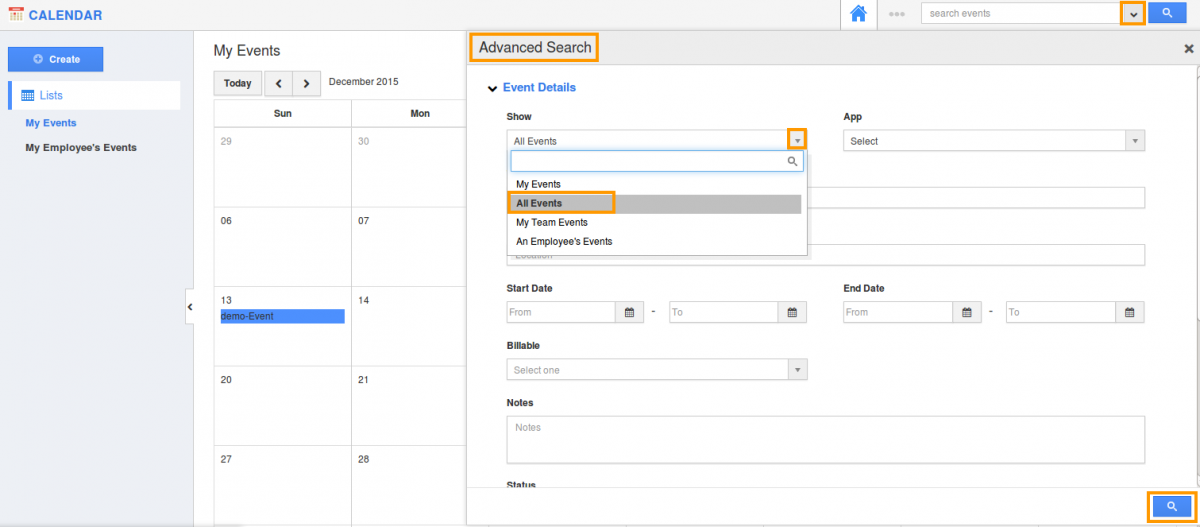This screenshot has height=527, width=1200.
Task: Open End Date From calendar picker
Action: tap(966, 312)
